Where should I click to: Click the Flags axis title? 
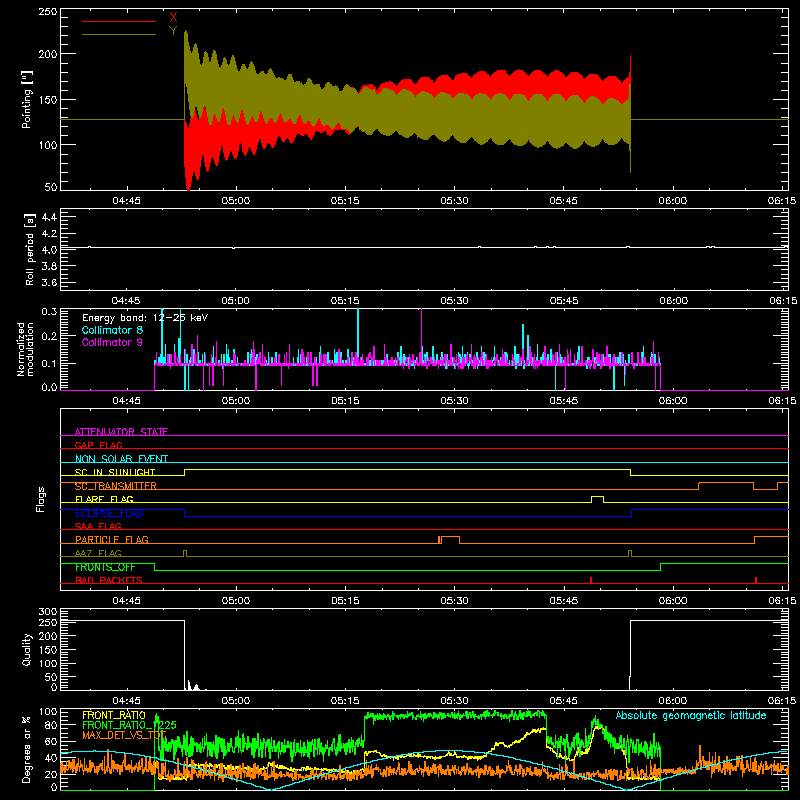41,499
